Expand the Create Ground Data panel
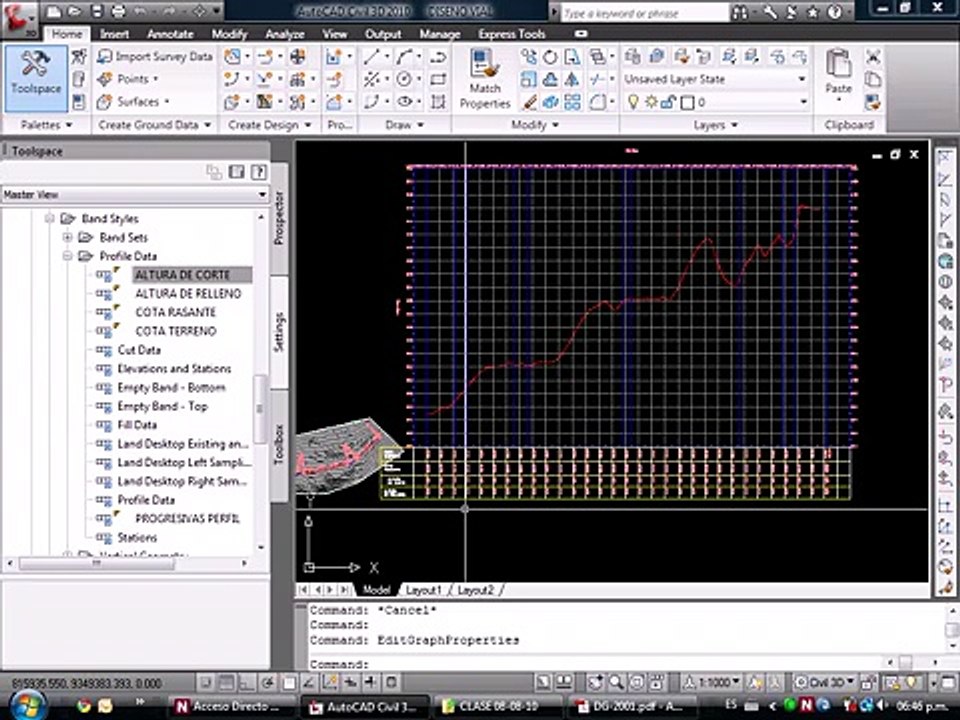 pyautogui.click(x=154, y=125)
